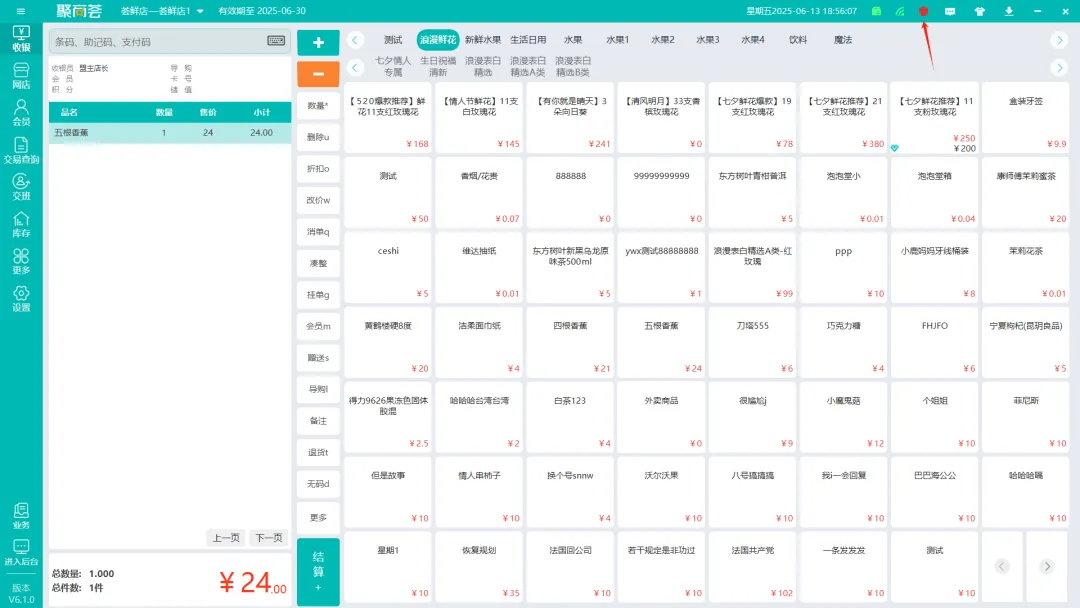Image resolution: width=1080 pixels, height=608 pixels.
Task: Expand the 荟鲜店1 store dropdown
Action: coord(200,11)
